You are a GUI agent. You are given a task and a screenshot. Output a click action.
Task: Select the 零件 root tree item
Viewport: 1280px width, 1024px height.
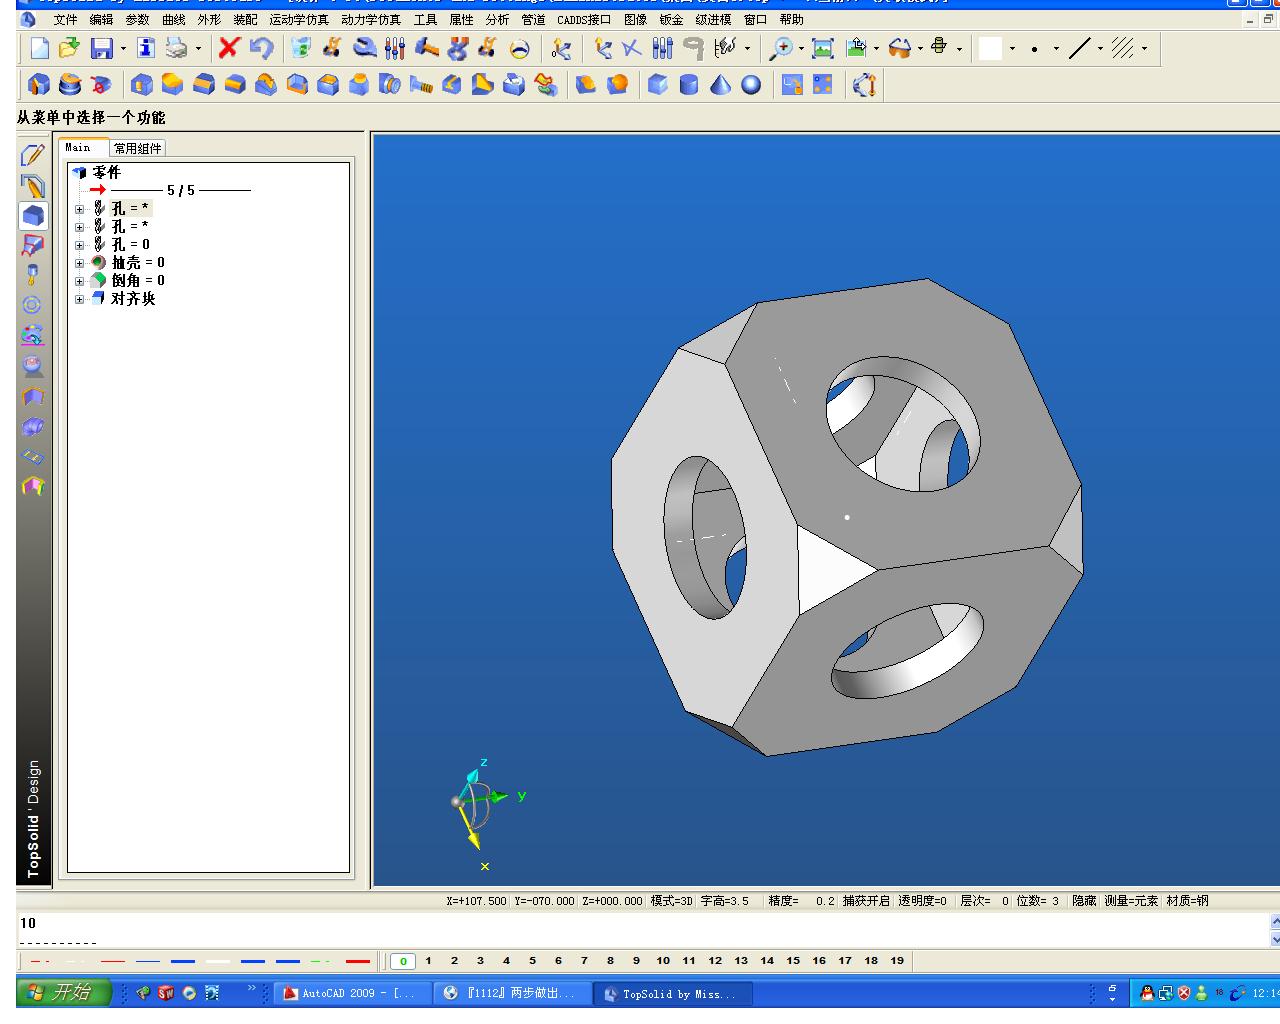[x=107, y=173]
